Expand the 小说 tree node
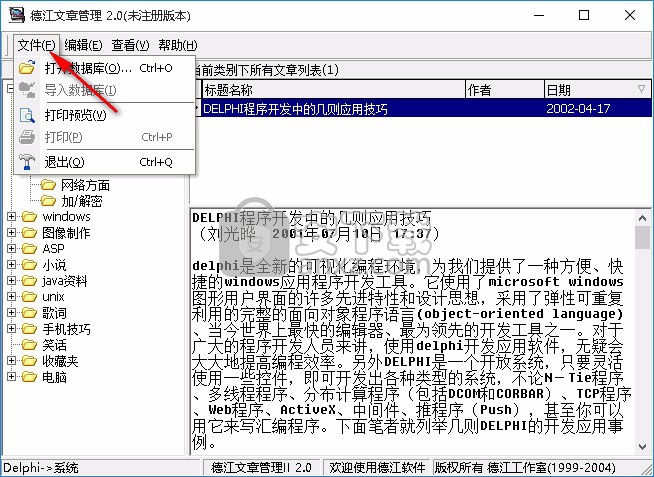 tap(11, 265)
